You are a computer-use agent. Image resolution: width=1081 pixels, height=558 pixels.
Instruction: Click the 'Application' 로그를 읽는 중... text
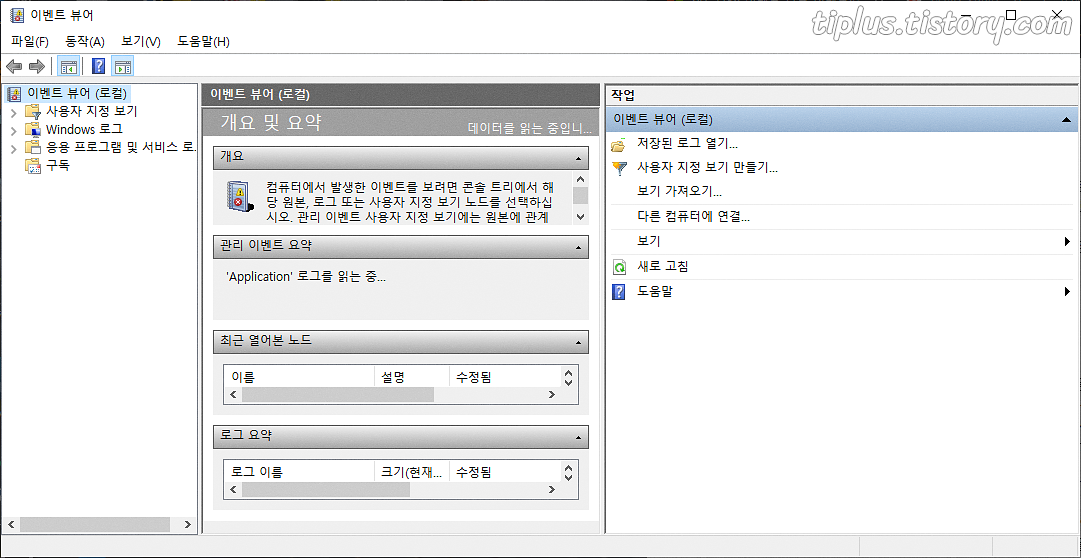305,277
